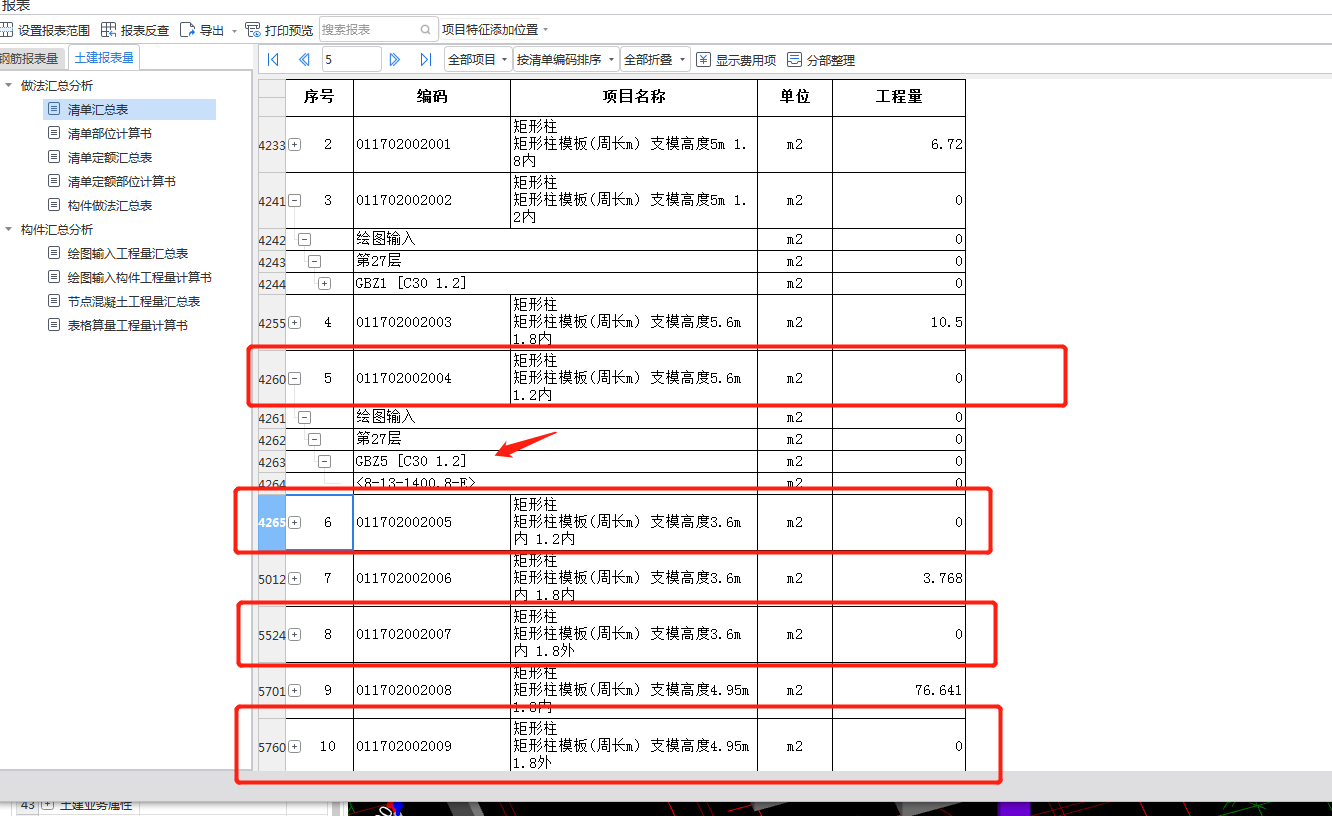Click the document icon beside 清单定额汇总表
Image resolution: width=1332 pixels, height=816 pixels.
point(54,157)
